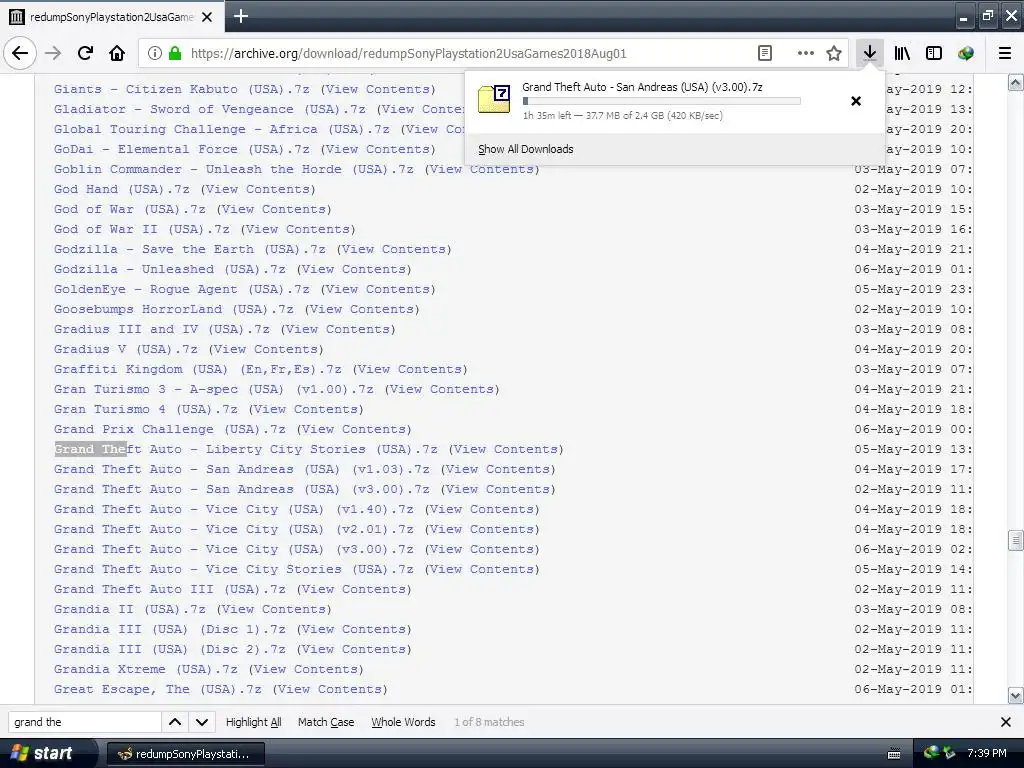Open the Firefox hamburger menu

pos(1005,53)
